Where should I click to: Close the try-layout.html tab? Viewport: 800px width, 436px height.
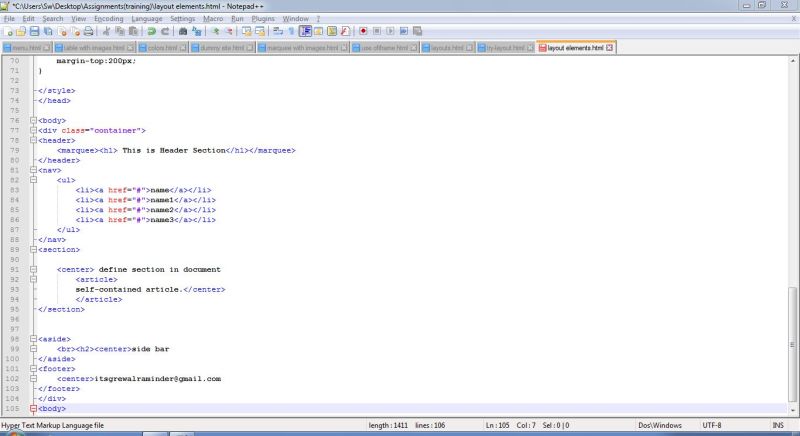tap(530, 48)
